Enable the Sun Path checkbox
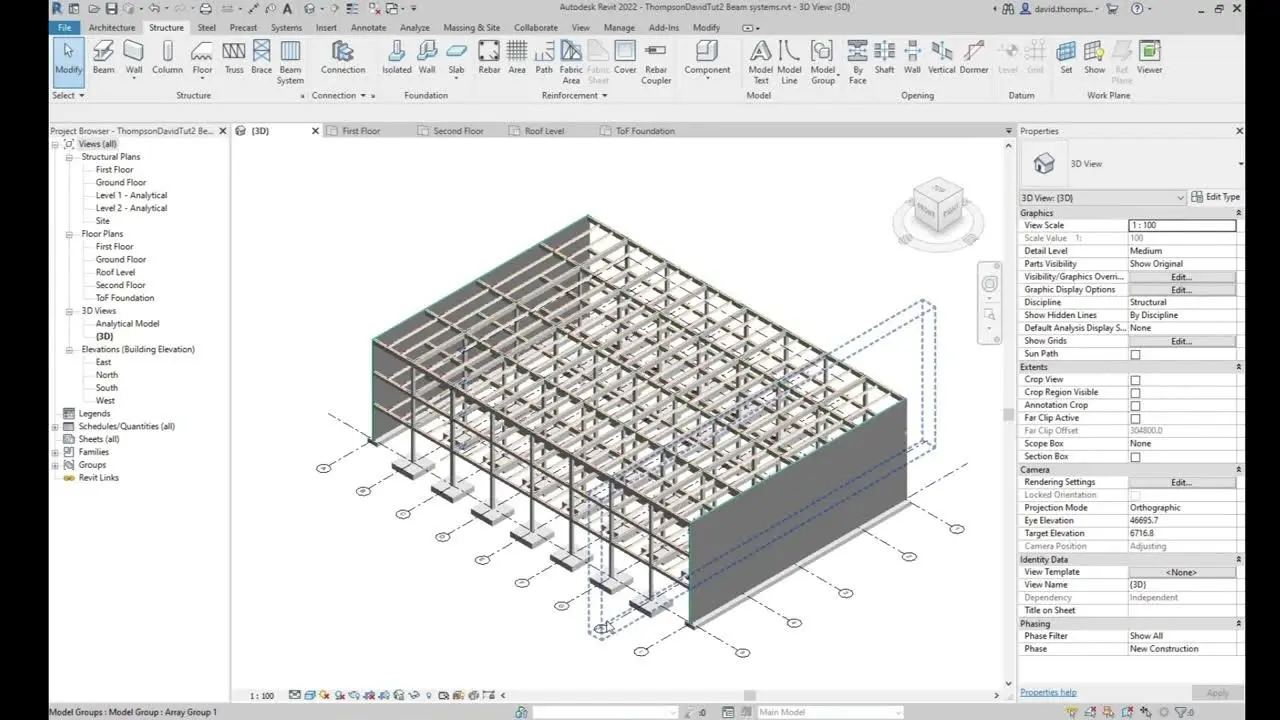This screenshot has height=720, width=1280. click(x=1135, y=354)
